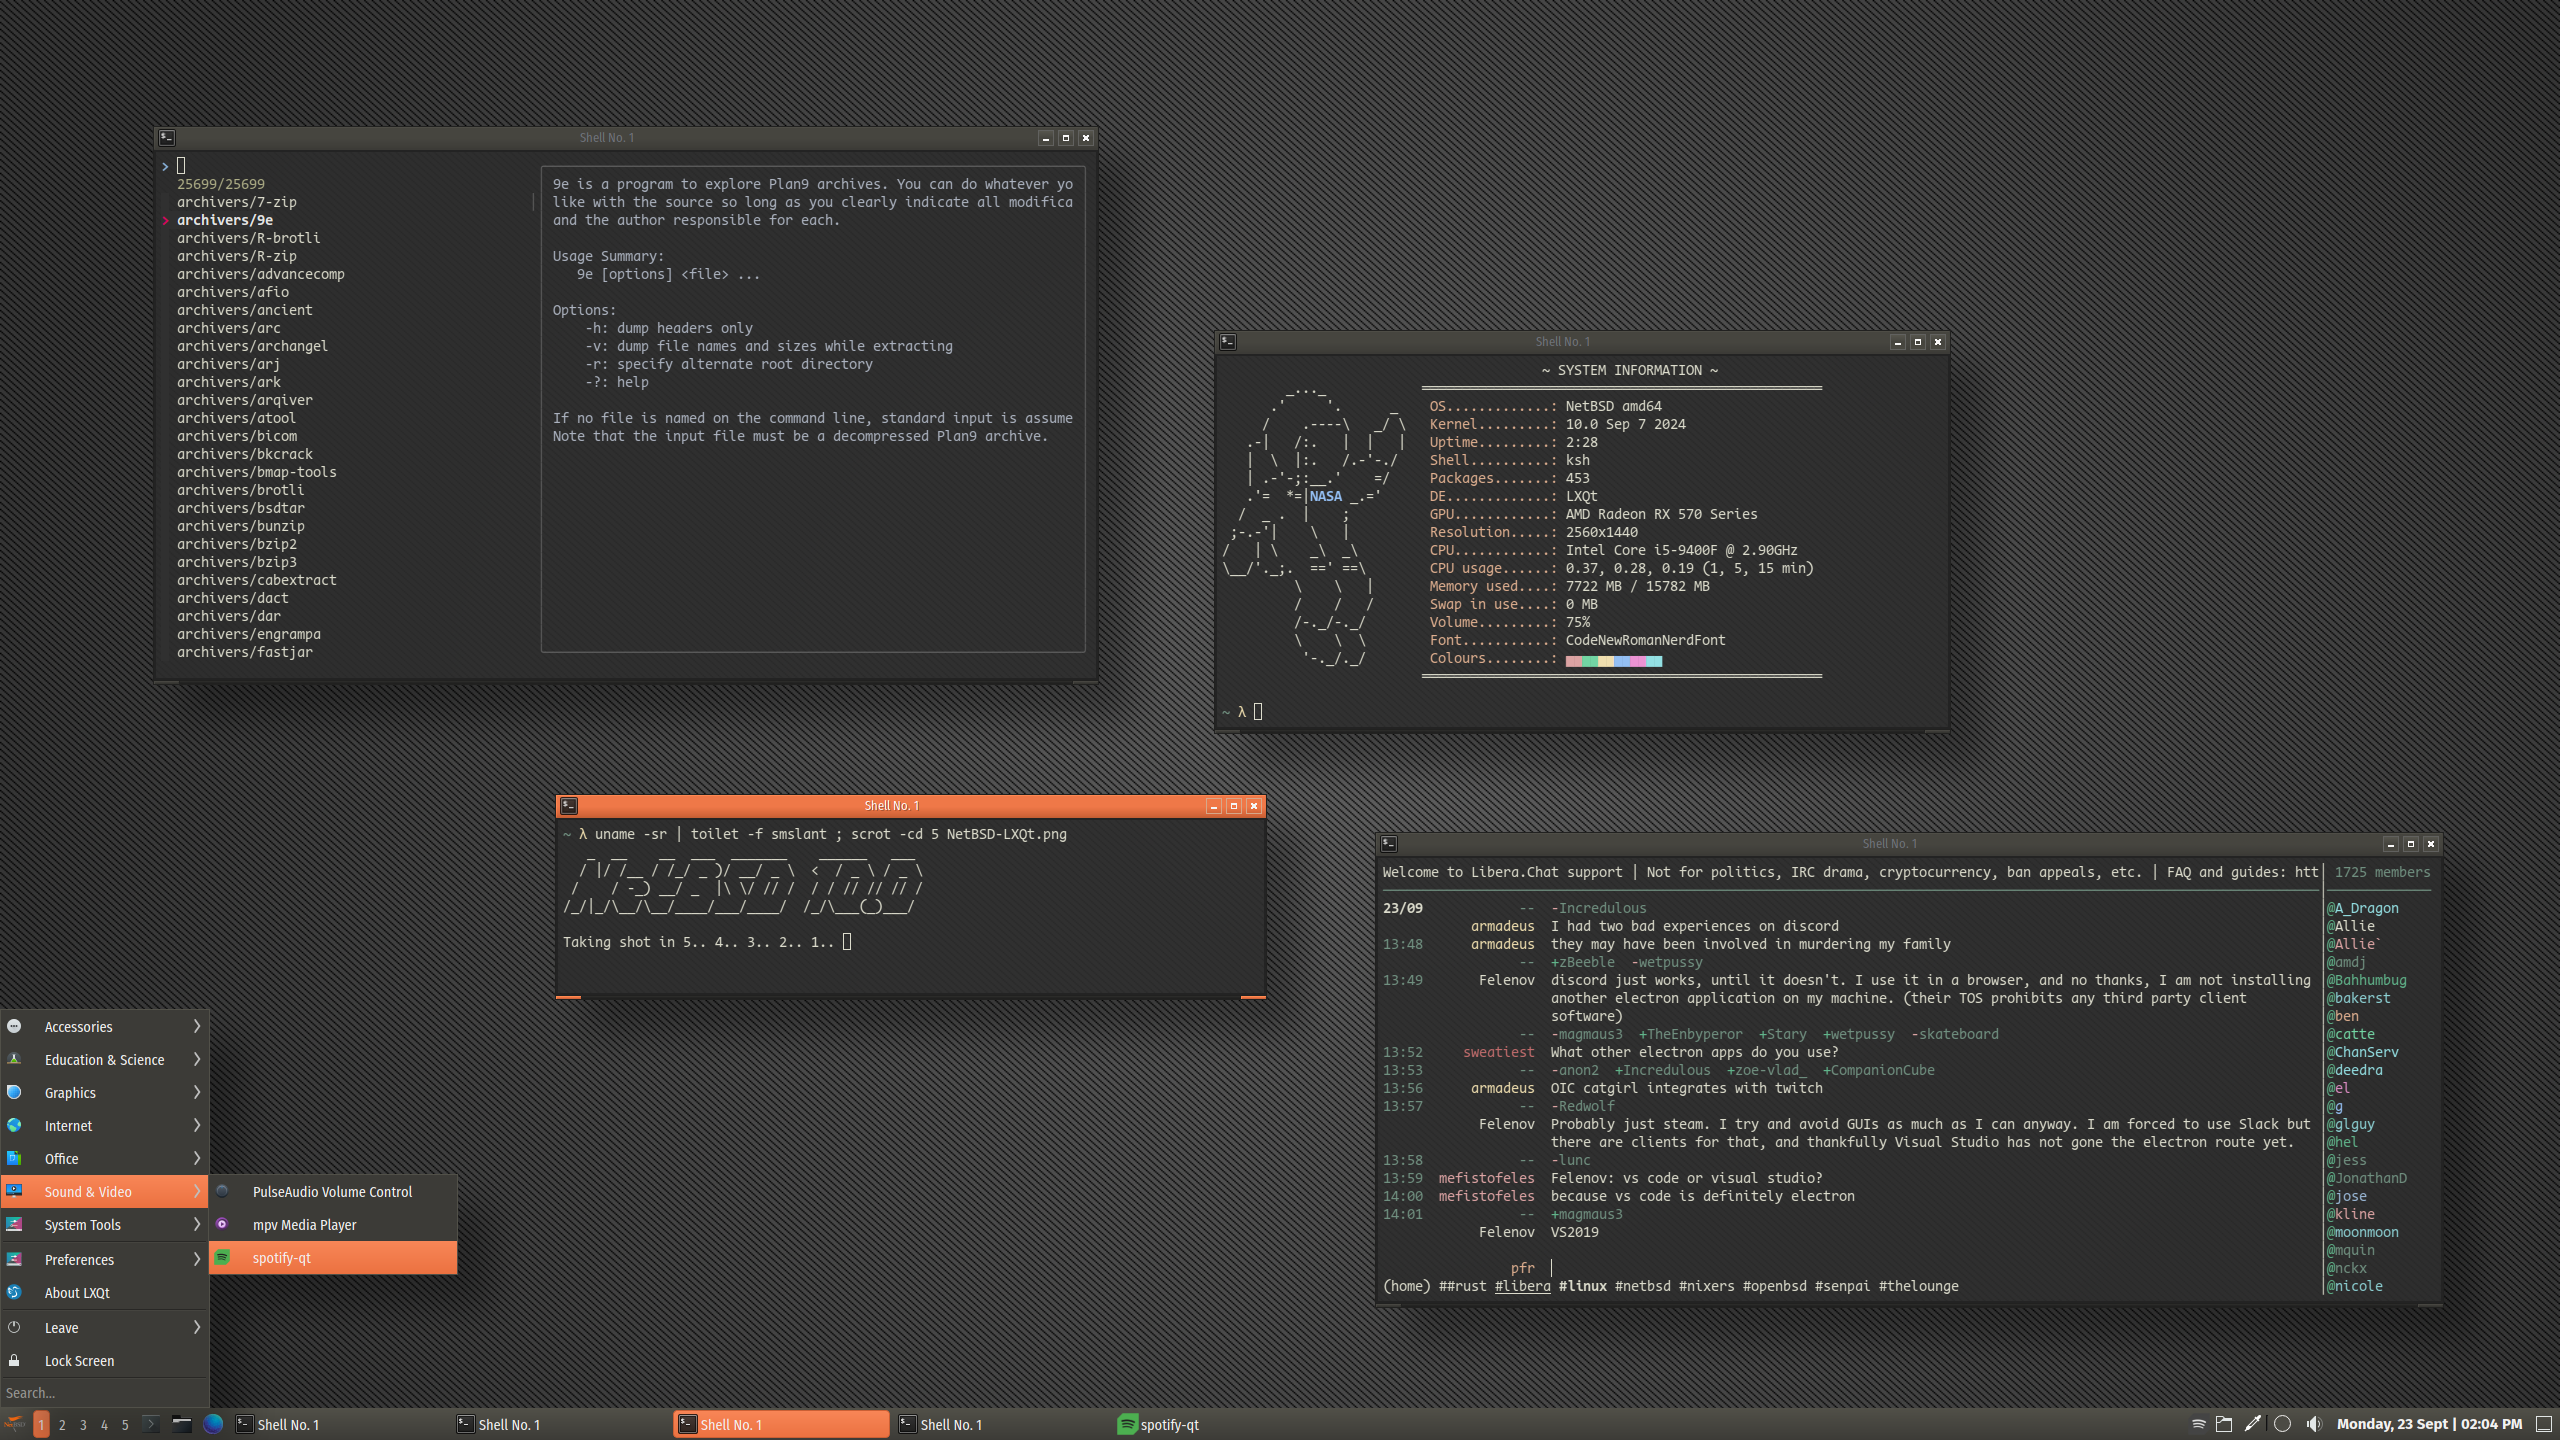Click the Spotify tray icon

click(2197, 1424)
